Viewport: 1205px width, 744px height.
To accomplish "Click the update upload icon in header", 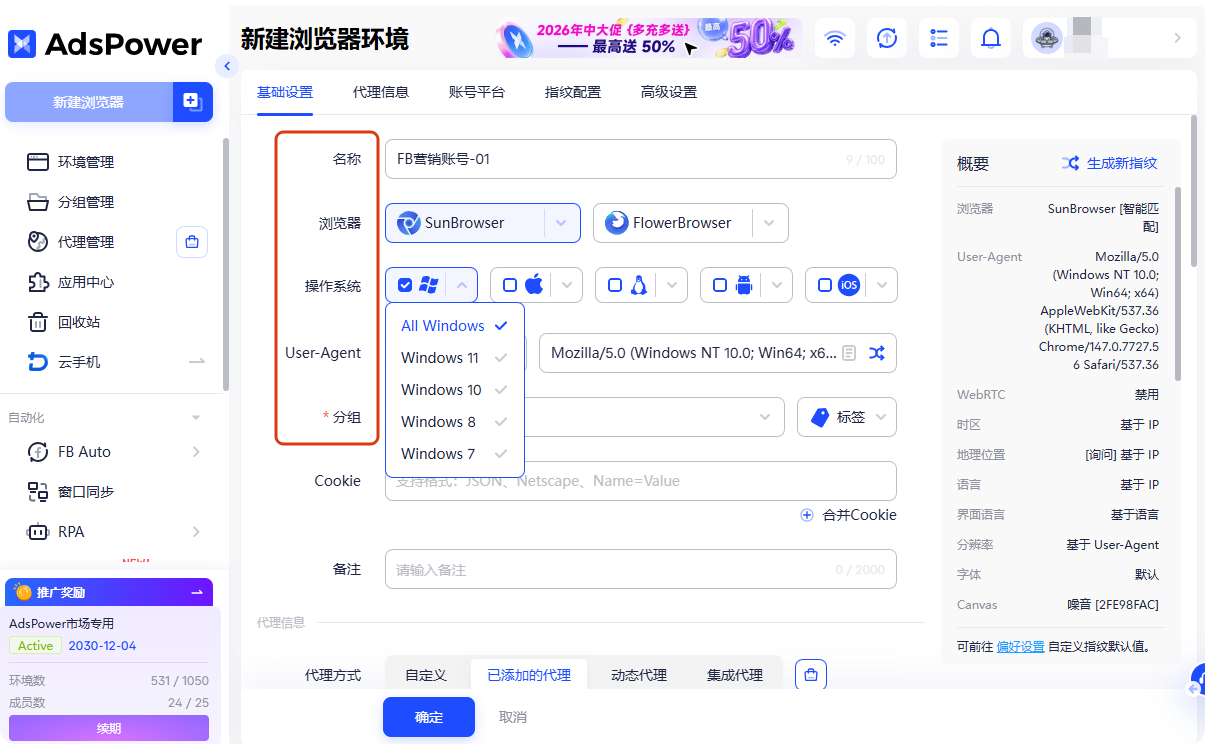I will point(886,38).
